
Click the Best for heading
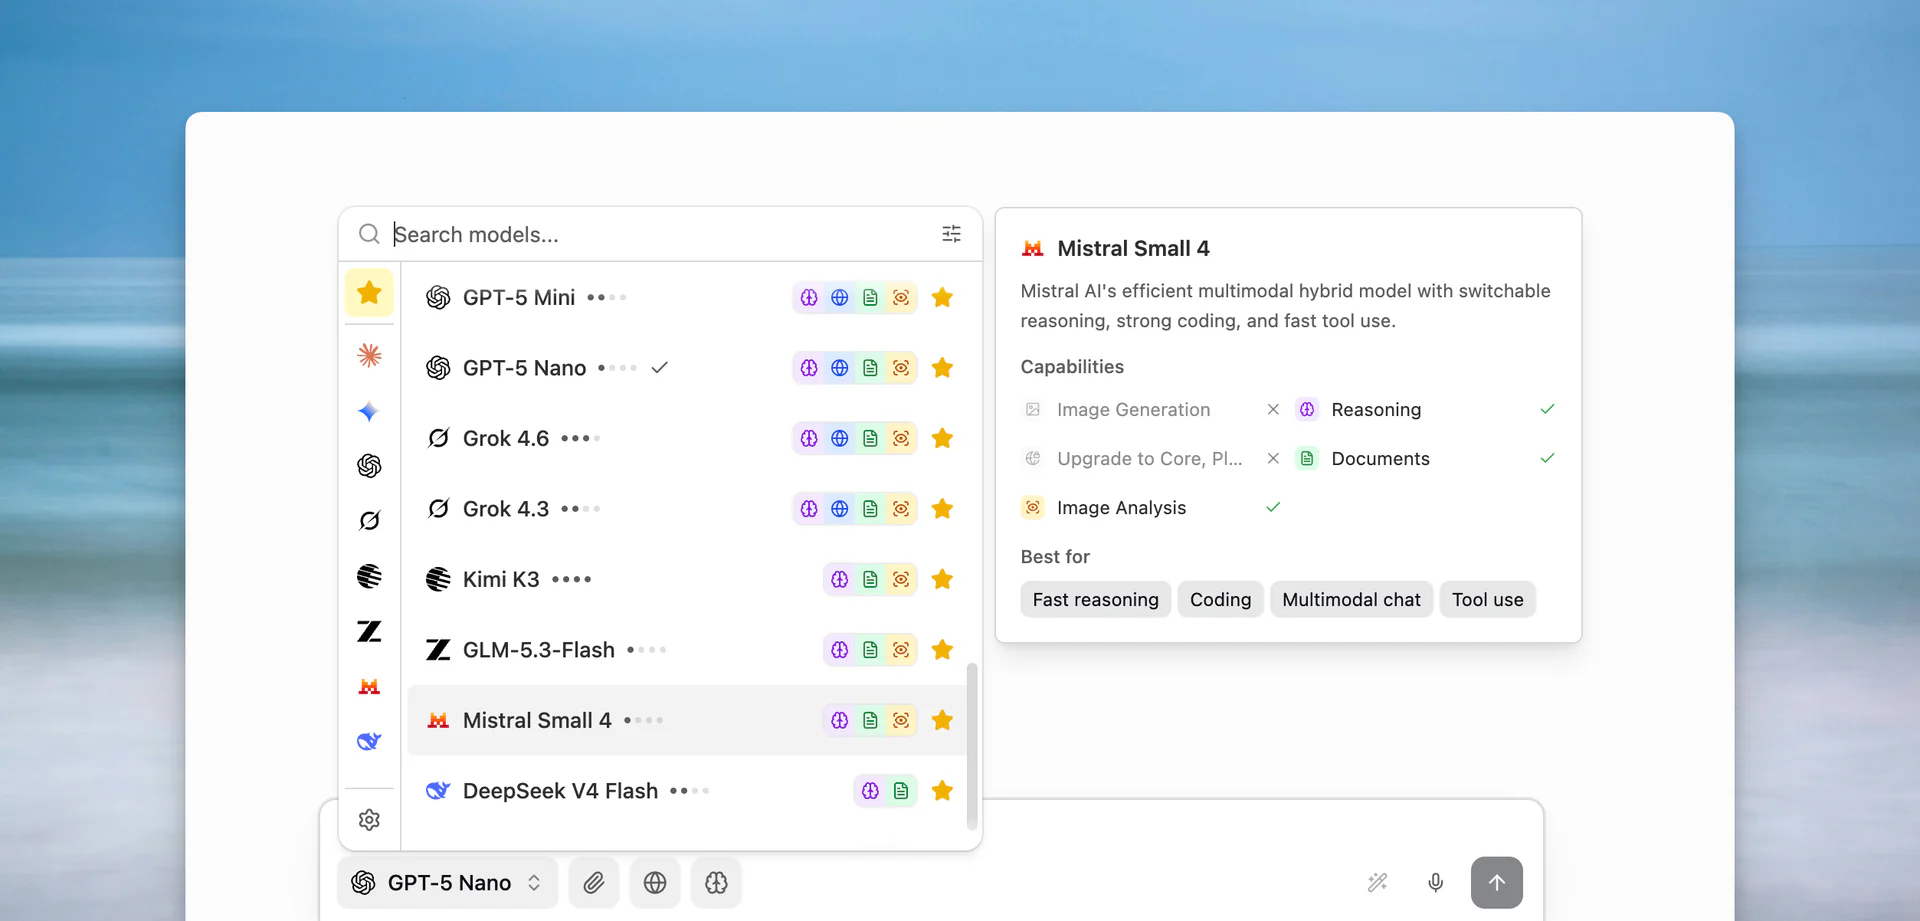point(1055,556)
